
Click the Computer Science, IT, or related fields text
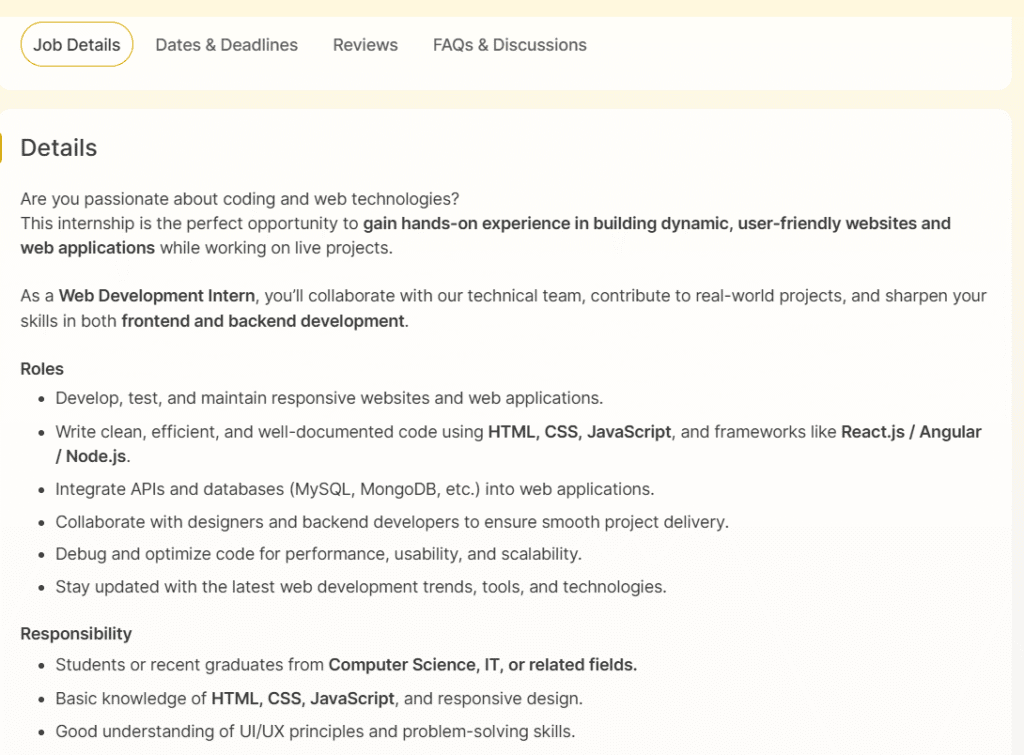pos(485,664)
